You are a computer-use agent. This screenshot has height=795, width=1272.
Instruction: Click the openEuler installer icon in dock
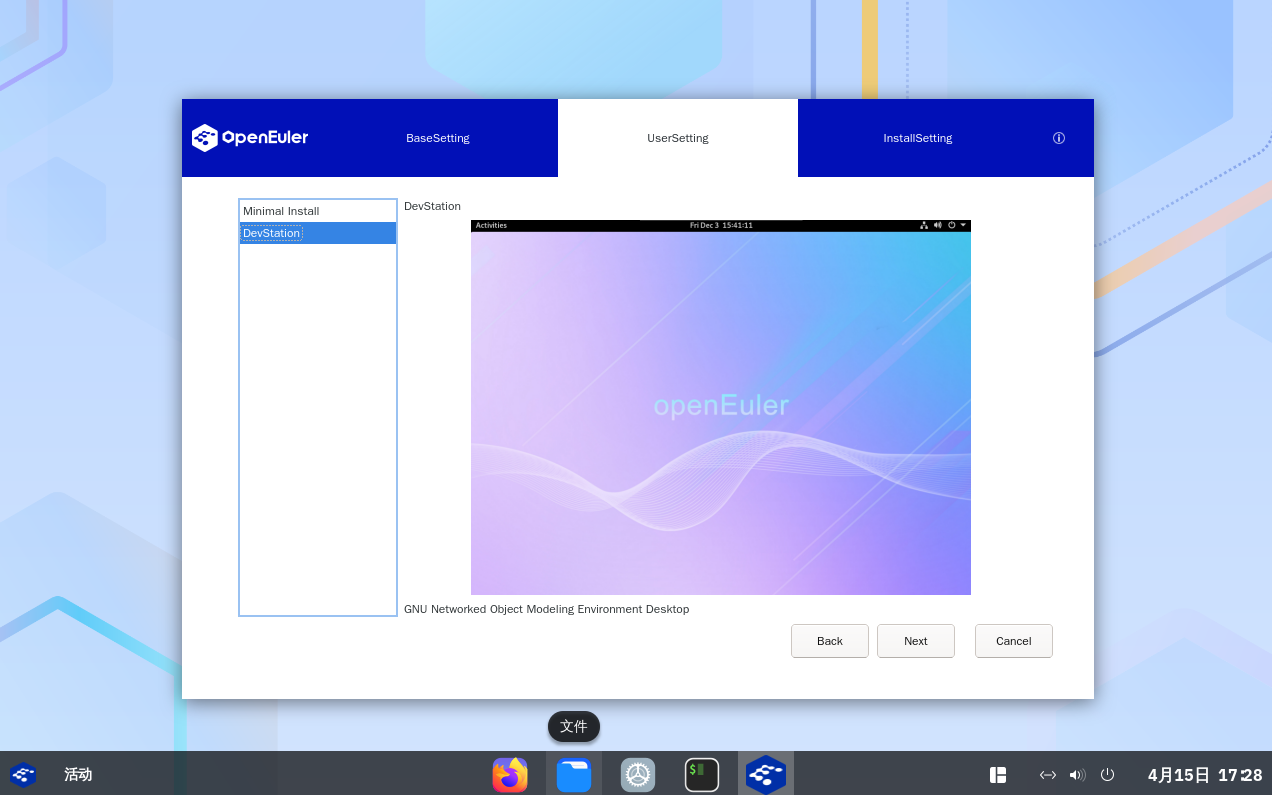pos(766,775)
